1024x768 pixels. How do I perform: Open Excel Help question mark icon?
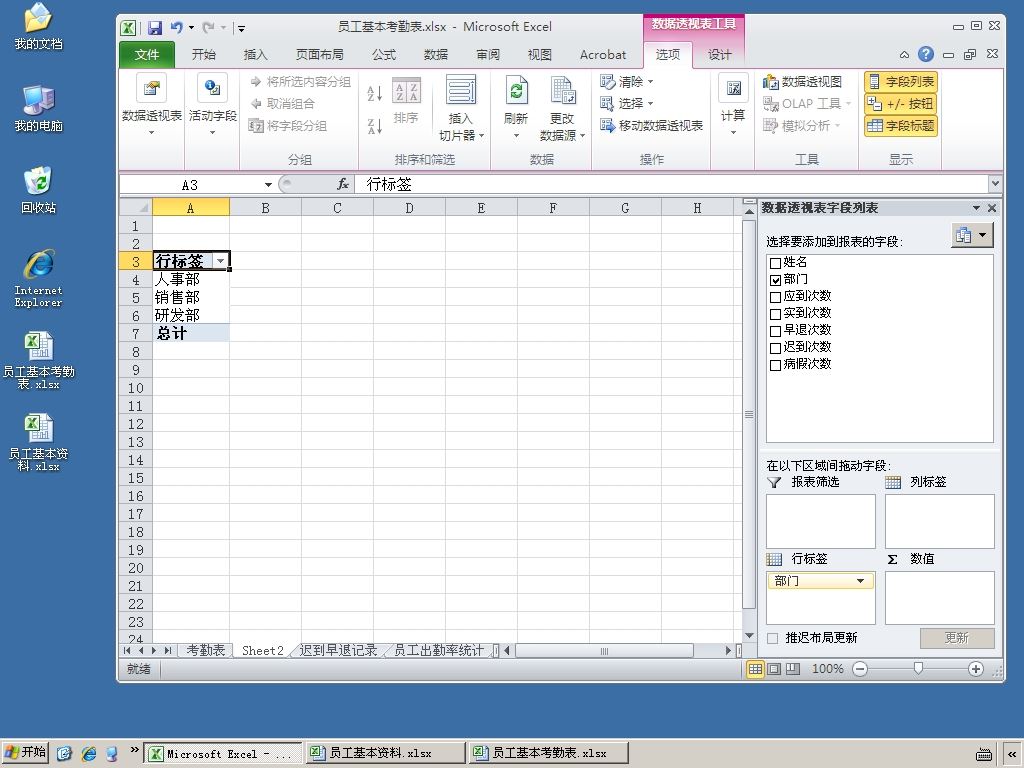925,54
